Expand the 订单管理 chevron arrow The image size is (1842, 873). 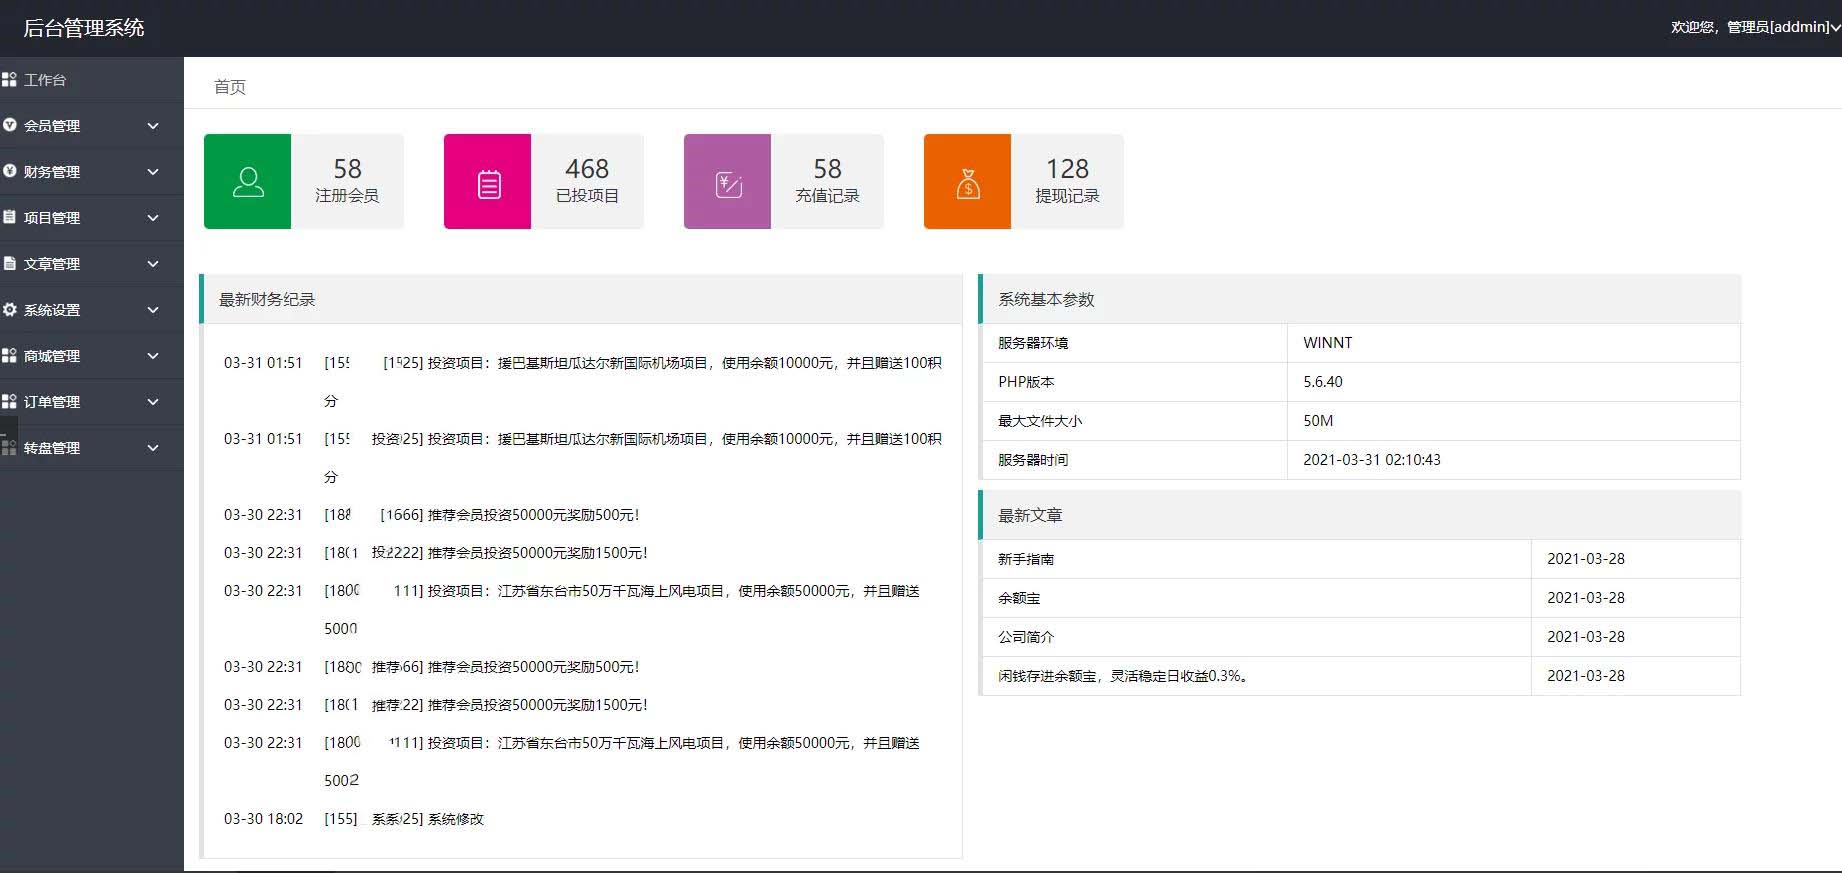153,402
